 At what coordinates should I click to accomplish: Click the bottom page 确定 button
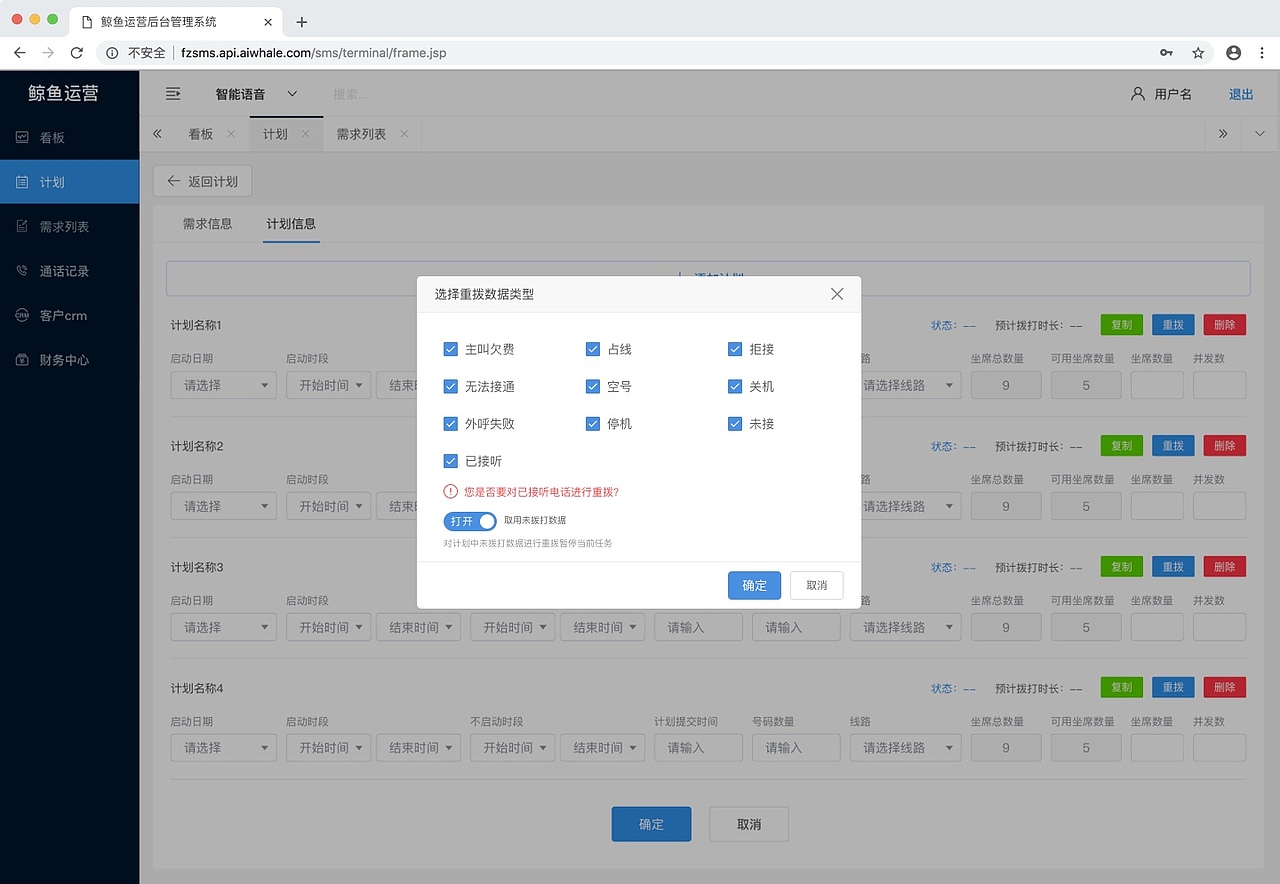coord(651,824)
